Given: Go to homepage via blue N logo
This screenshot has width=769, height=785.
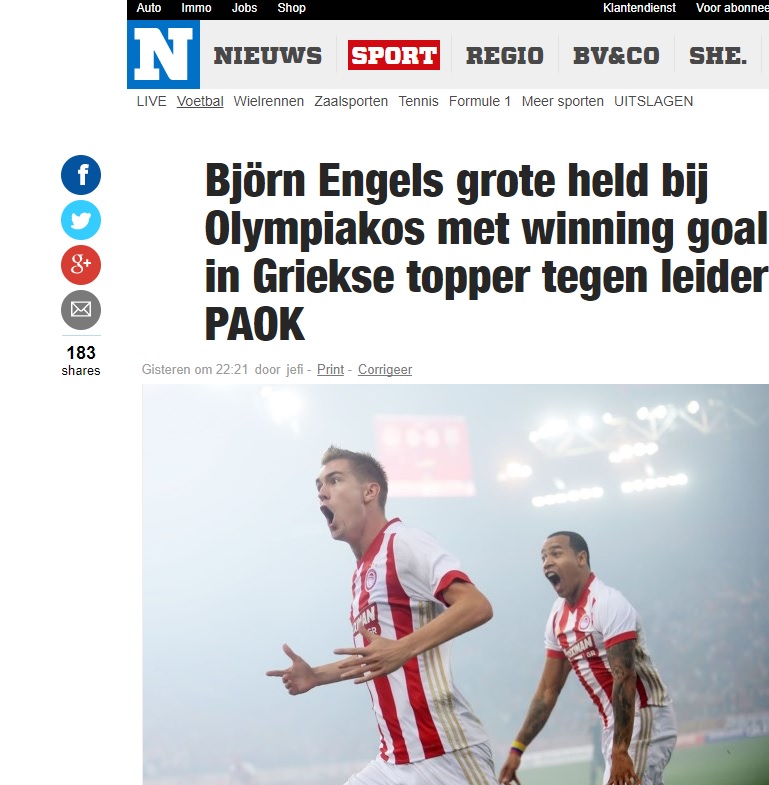Looking at the screenshot, I should coord(163,55).
